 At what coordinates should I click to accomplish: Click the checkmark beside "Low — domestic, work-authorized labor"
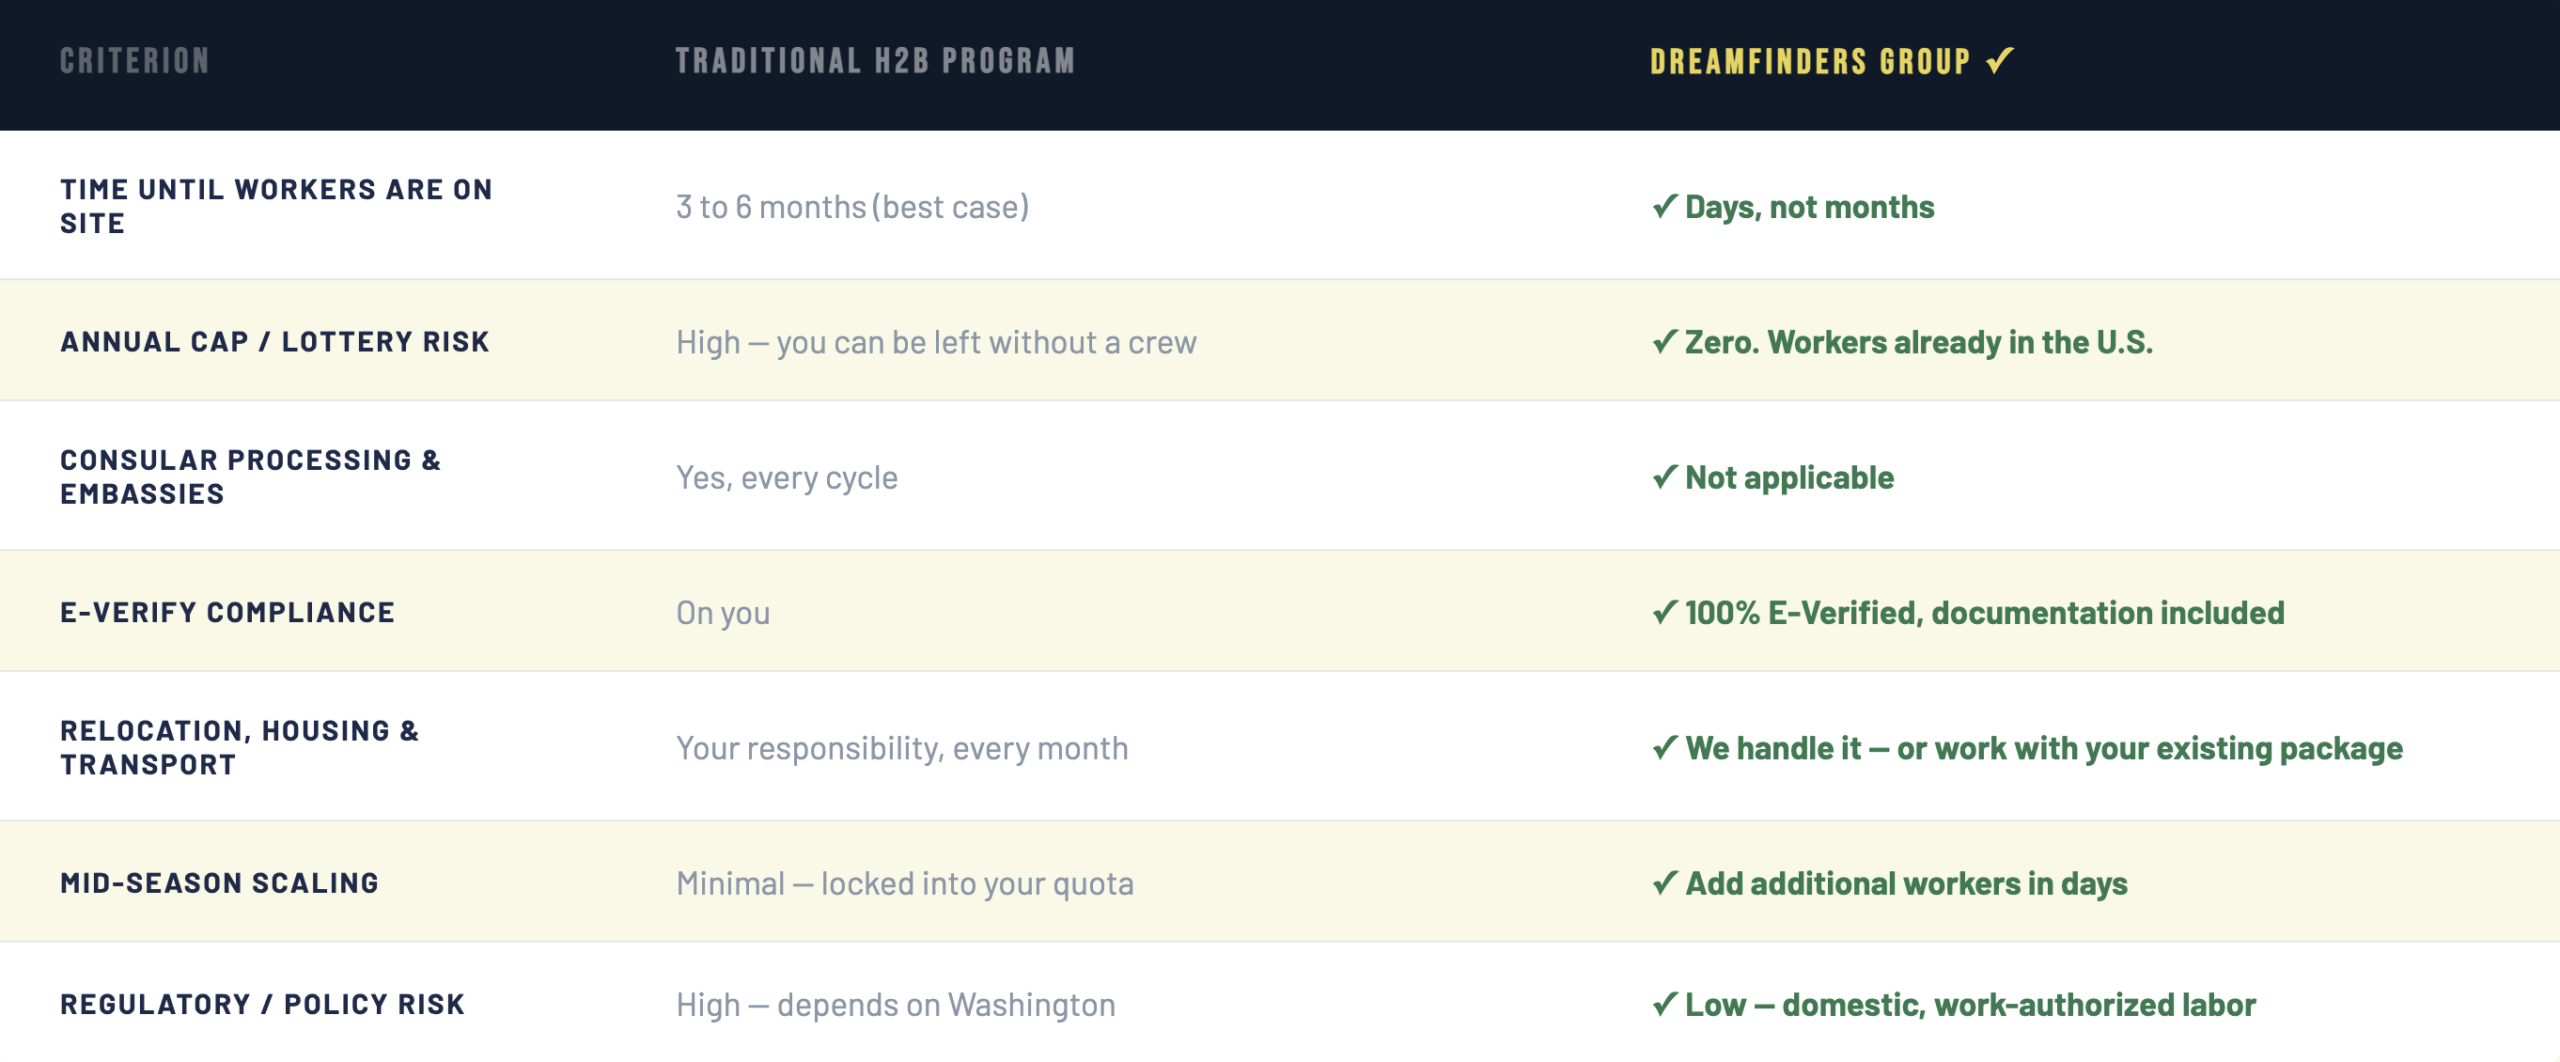click(1664, 1004)
